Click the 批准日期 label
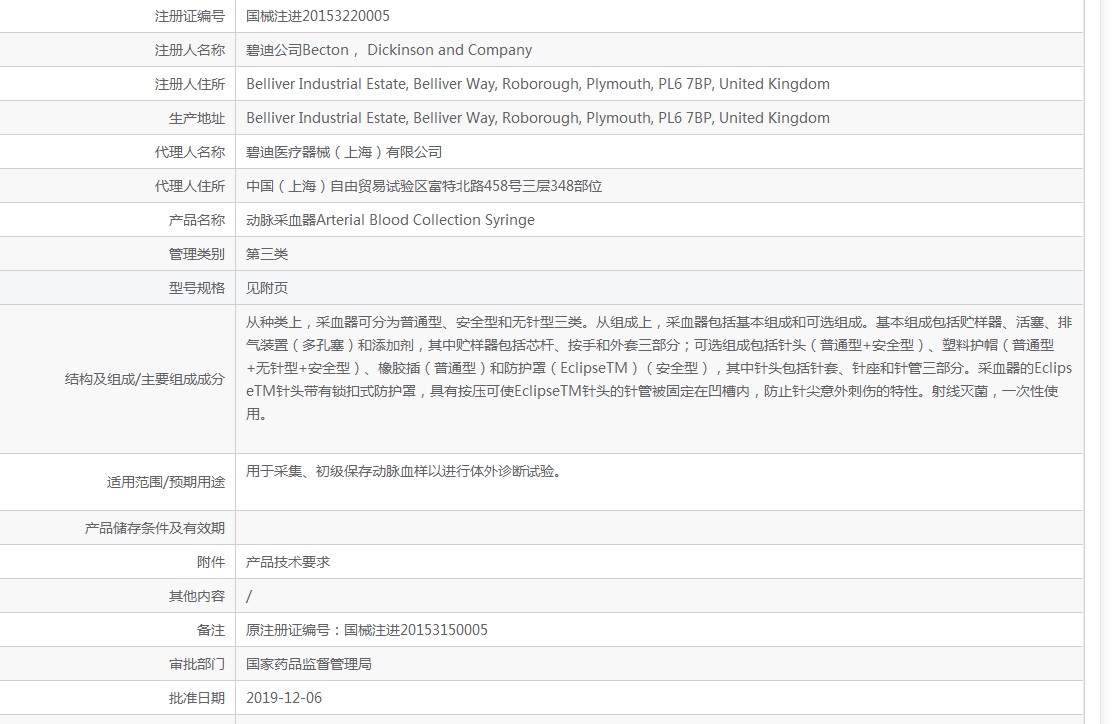Viewport: 1112px width, 724px height. pos(196,698)
